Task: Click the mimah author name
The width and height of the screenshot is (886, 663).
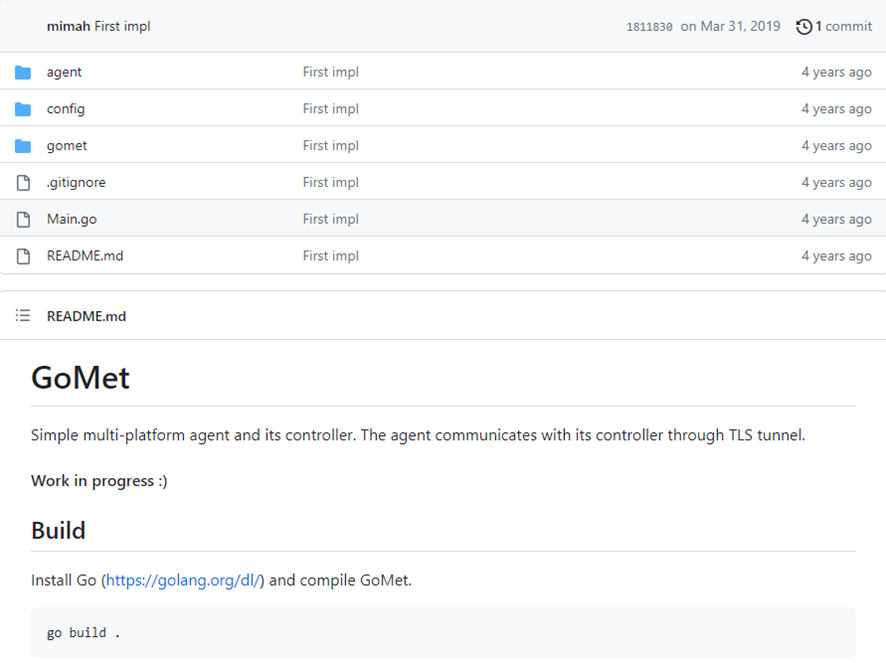Action: [x=68, y=26]
